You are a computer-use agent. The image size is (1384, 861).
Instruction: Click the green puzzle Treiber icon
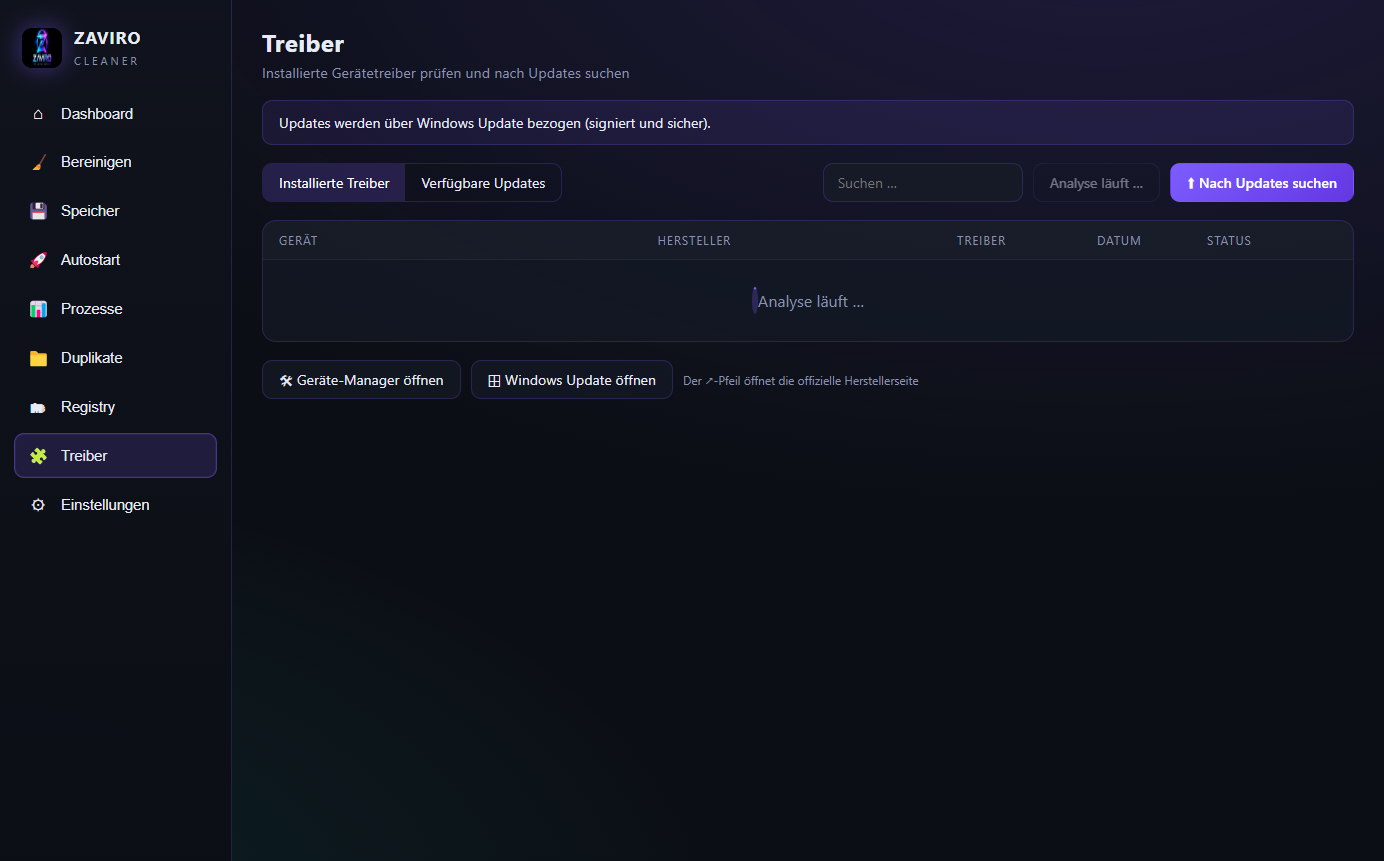tap(39, 456)
